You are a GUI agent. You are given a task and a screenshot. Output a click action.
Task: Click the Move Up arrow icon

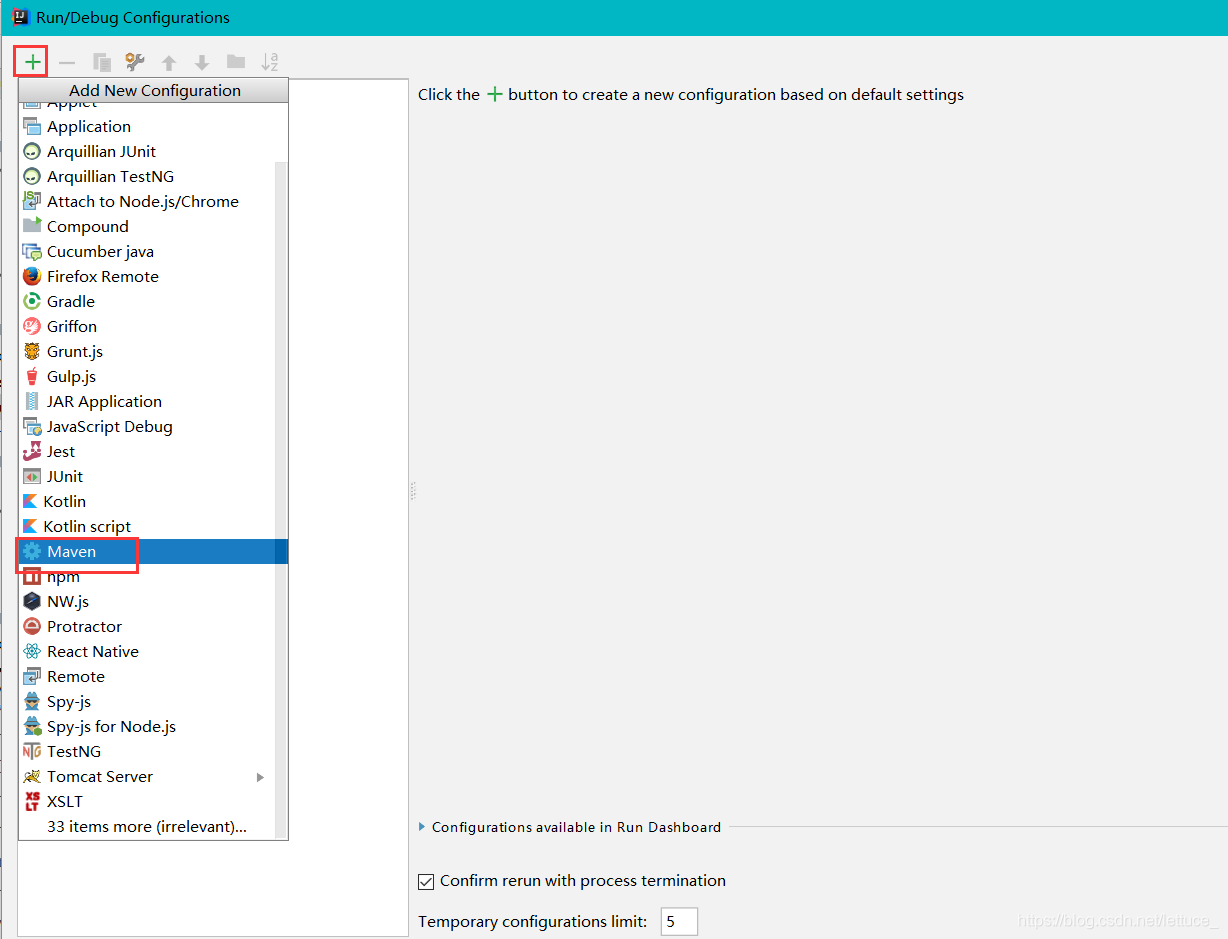169,62
